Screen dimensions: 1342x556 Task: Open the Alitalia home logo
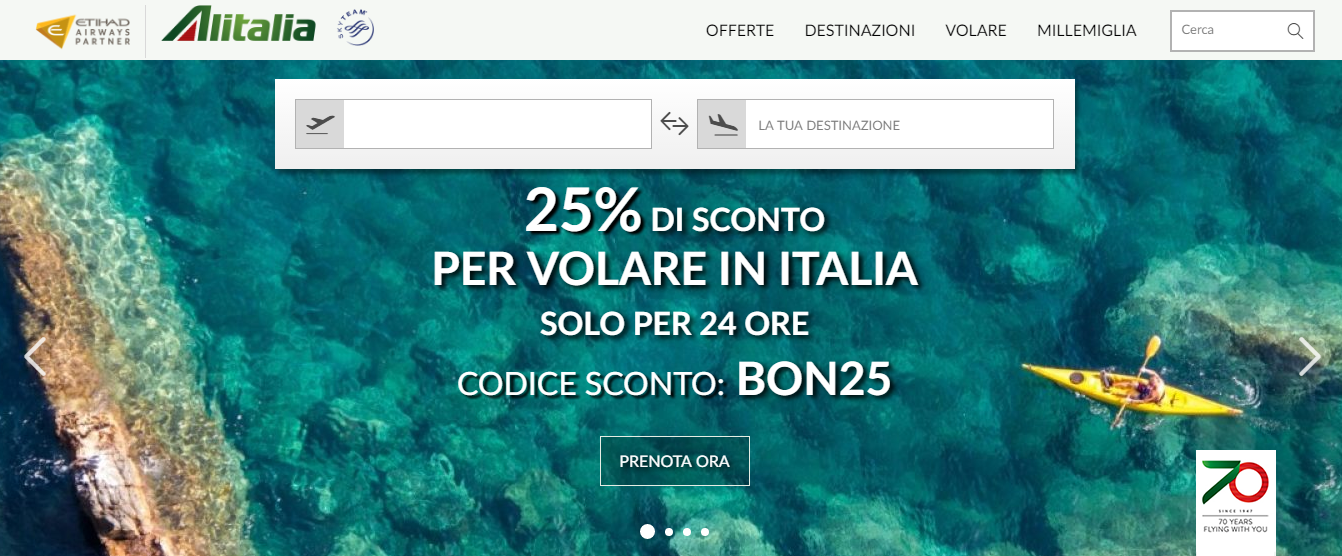point(239,25)
